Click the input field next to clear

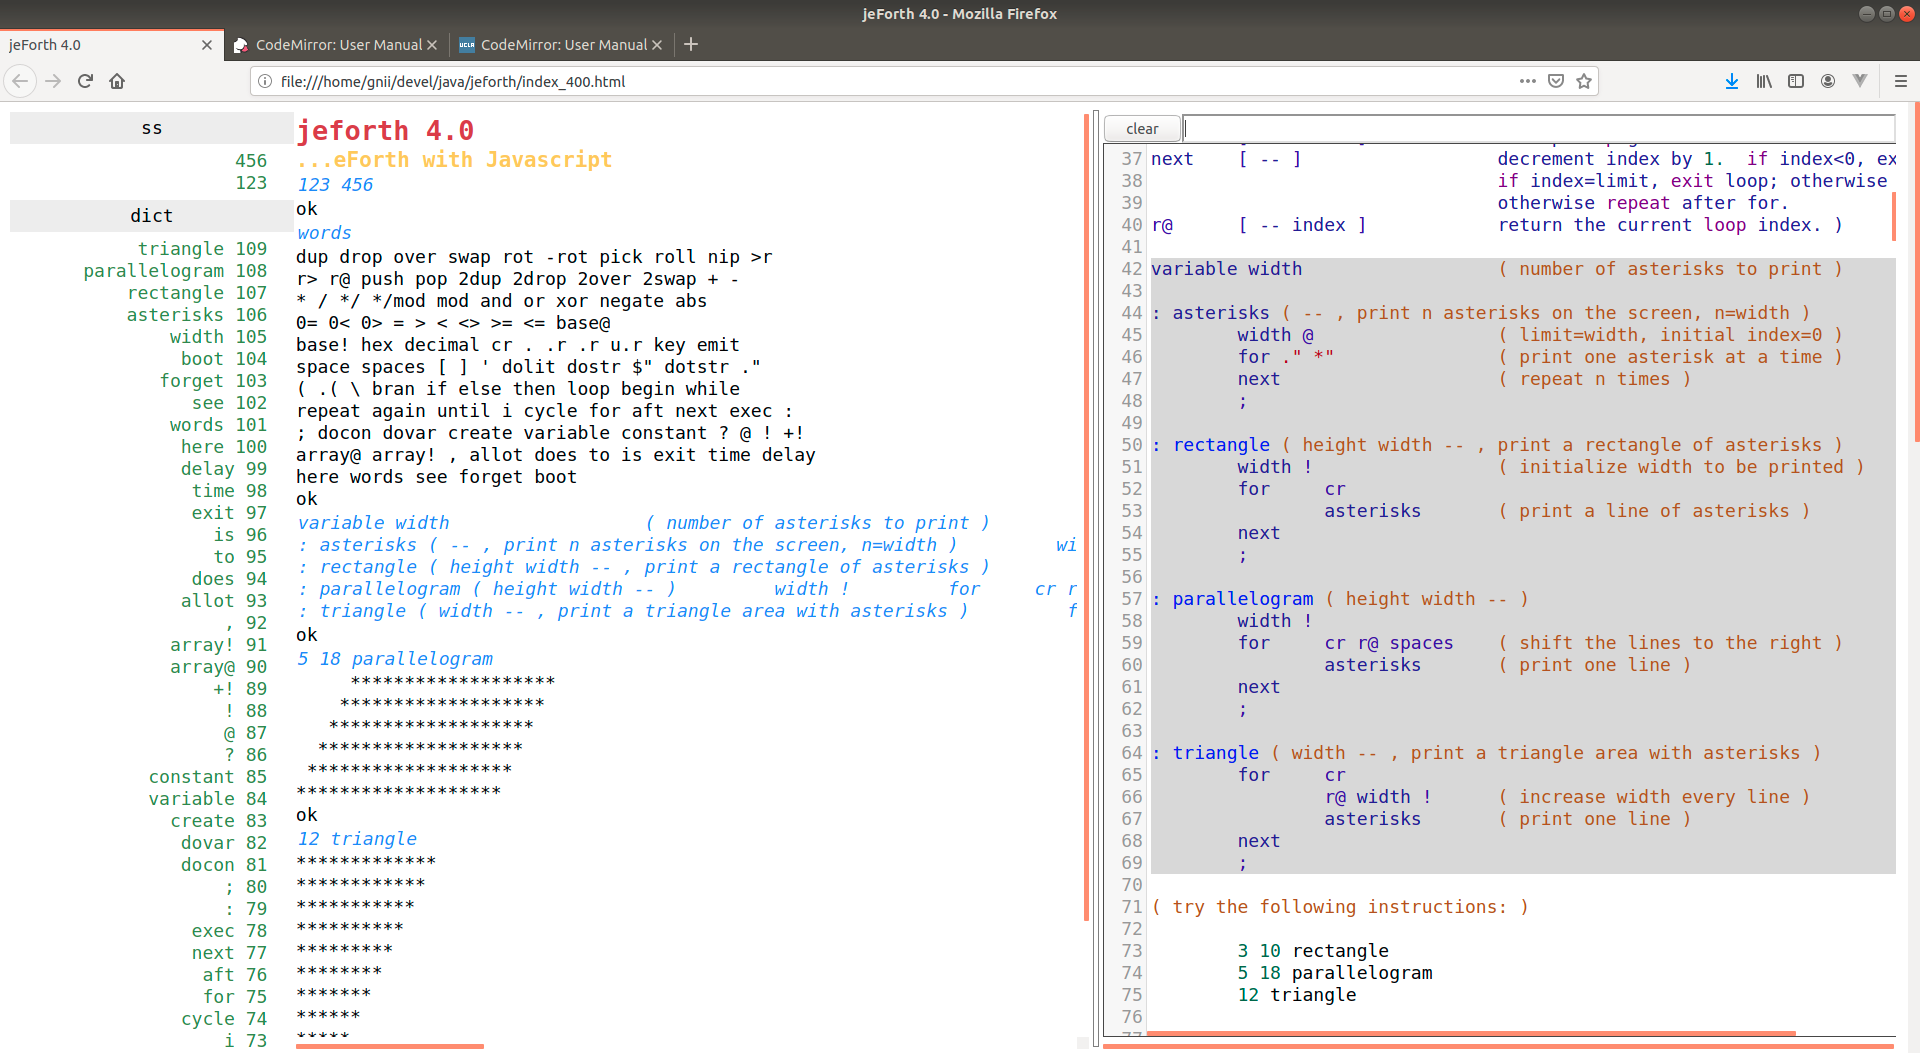(x=1538, y=128)
